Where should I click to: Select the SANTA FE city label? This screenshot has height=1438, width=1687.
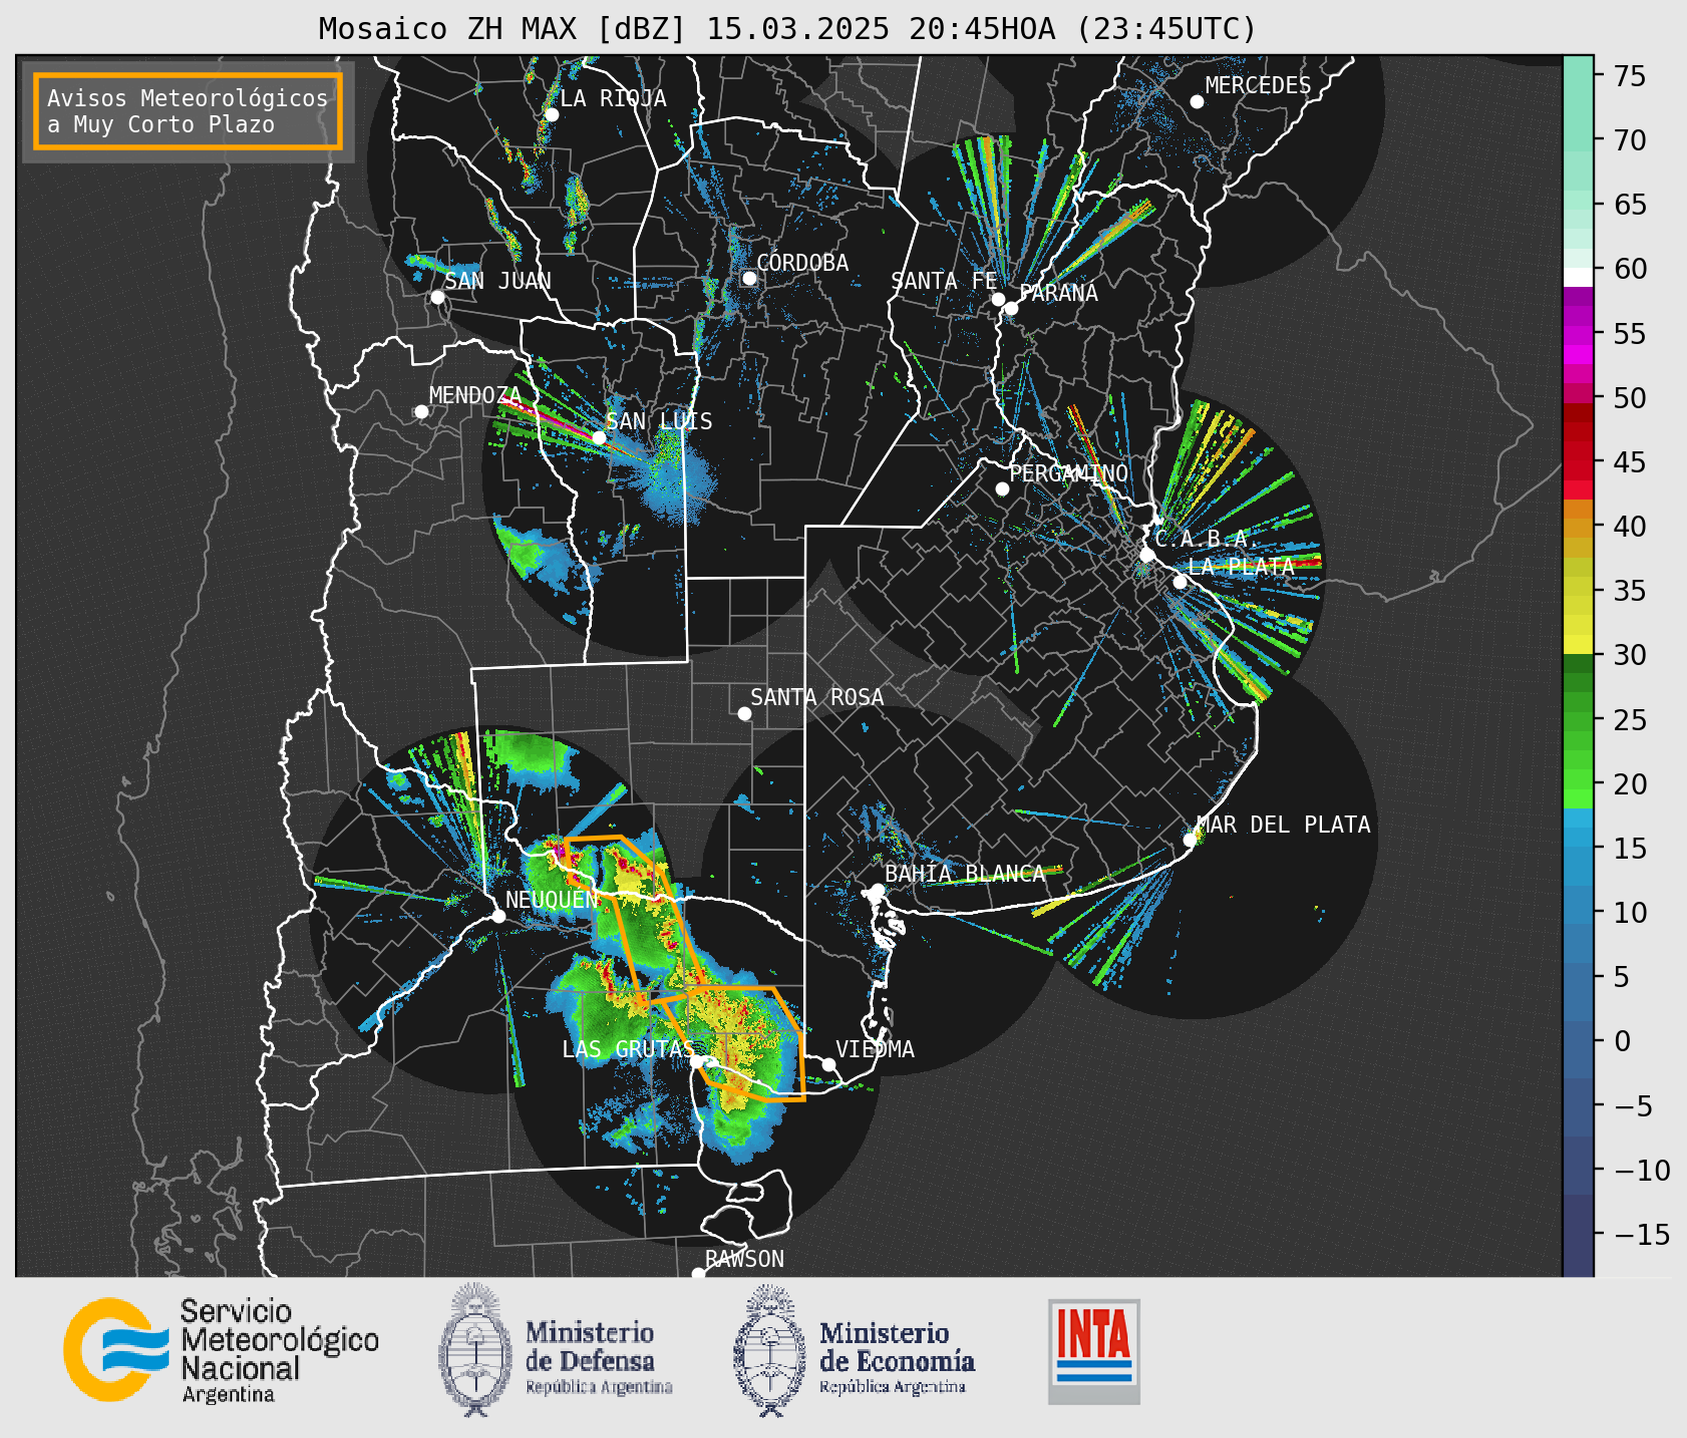943,281
